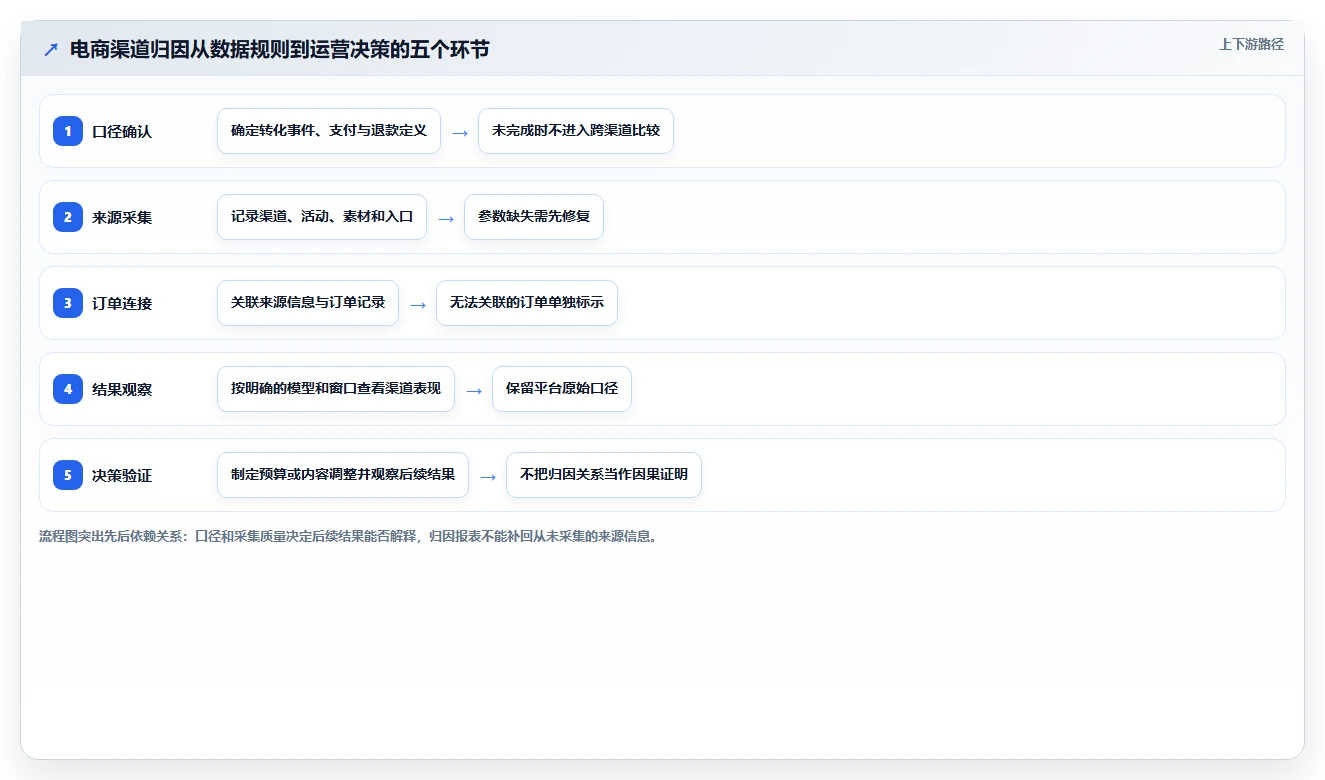Click the 无法关联的订单单独标示 box
1325x780 pixels.
tap(527, 303)
